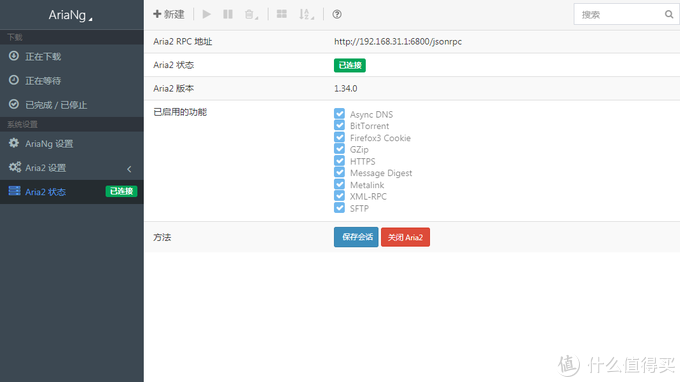Toggle the Message Digest checkbox
Image resolution: width=680 pixels, height=382 pixels.
(340, 173)
